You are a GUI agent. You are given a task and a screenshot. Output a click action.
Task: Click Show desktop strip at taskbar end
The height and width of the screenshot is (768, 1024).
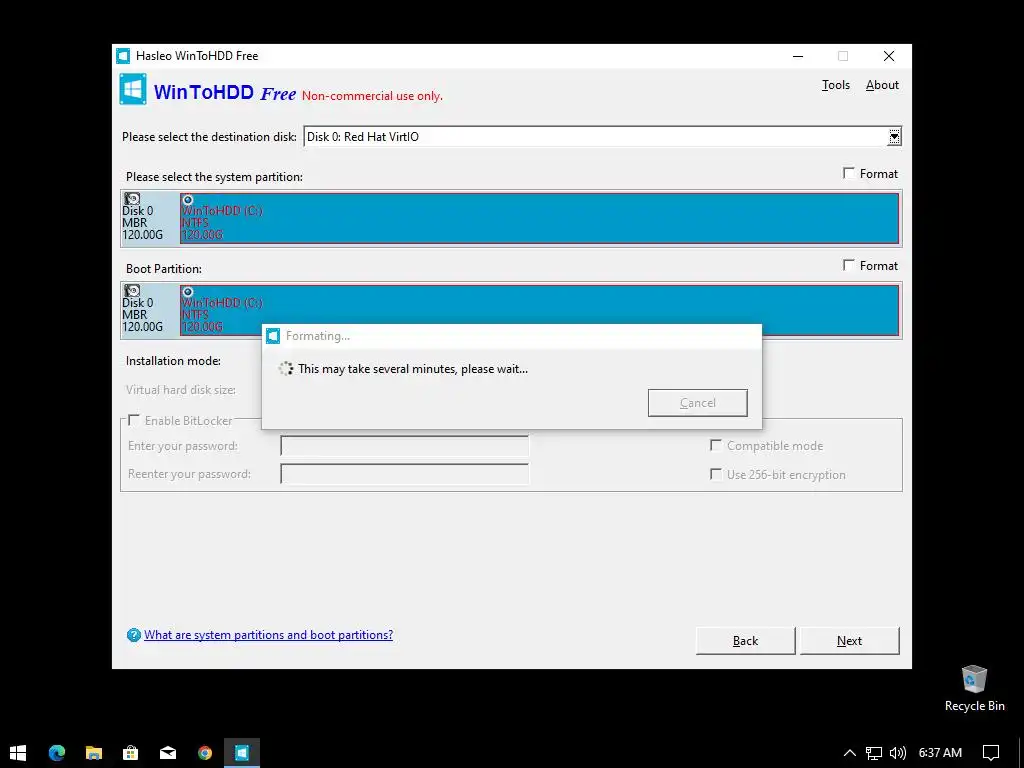pyautogui.click(x=1021, y=753)
